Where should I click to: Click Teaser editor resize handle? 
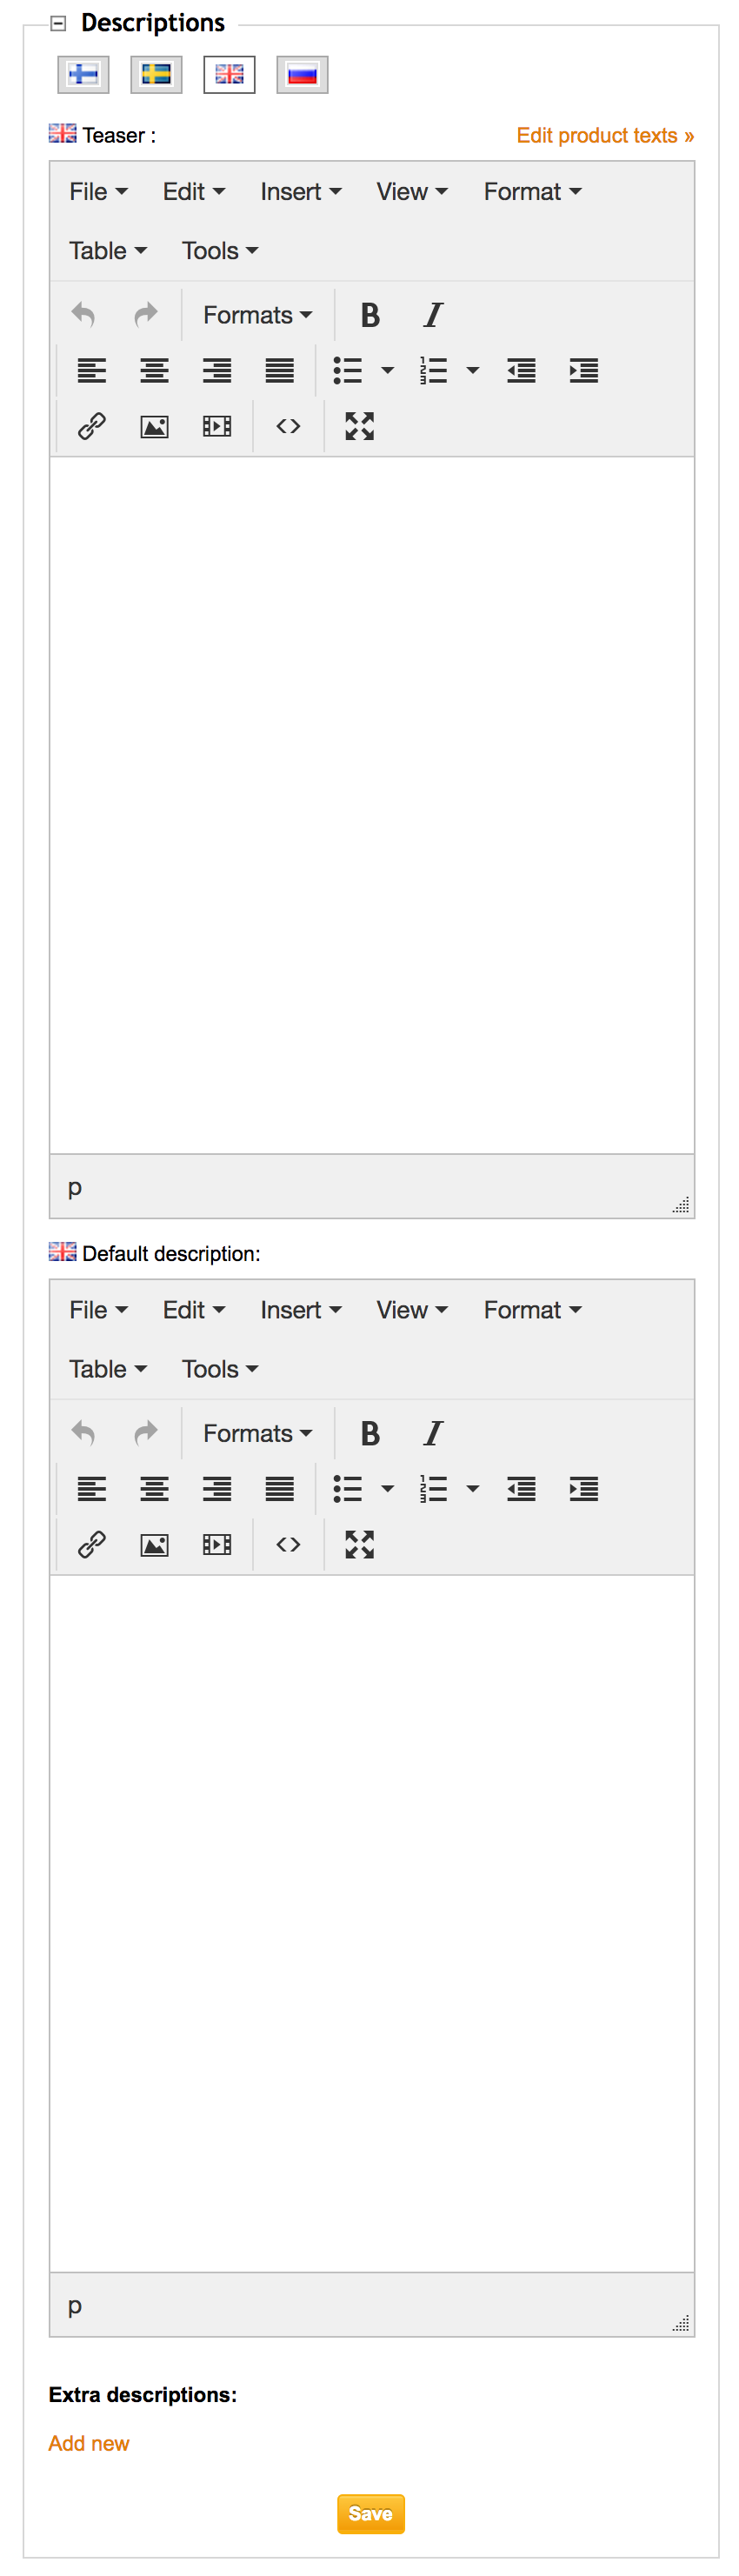[x=681, y=1205]
